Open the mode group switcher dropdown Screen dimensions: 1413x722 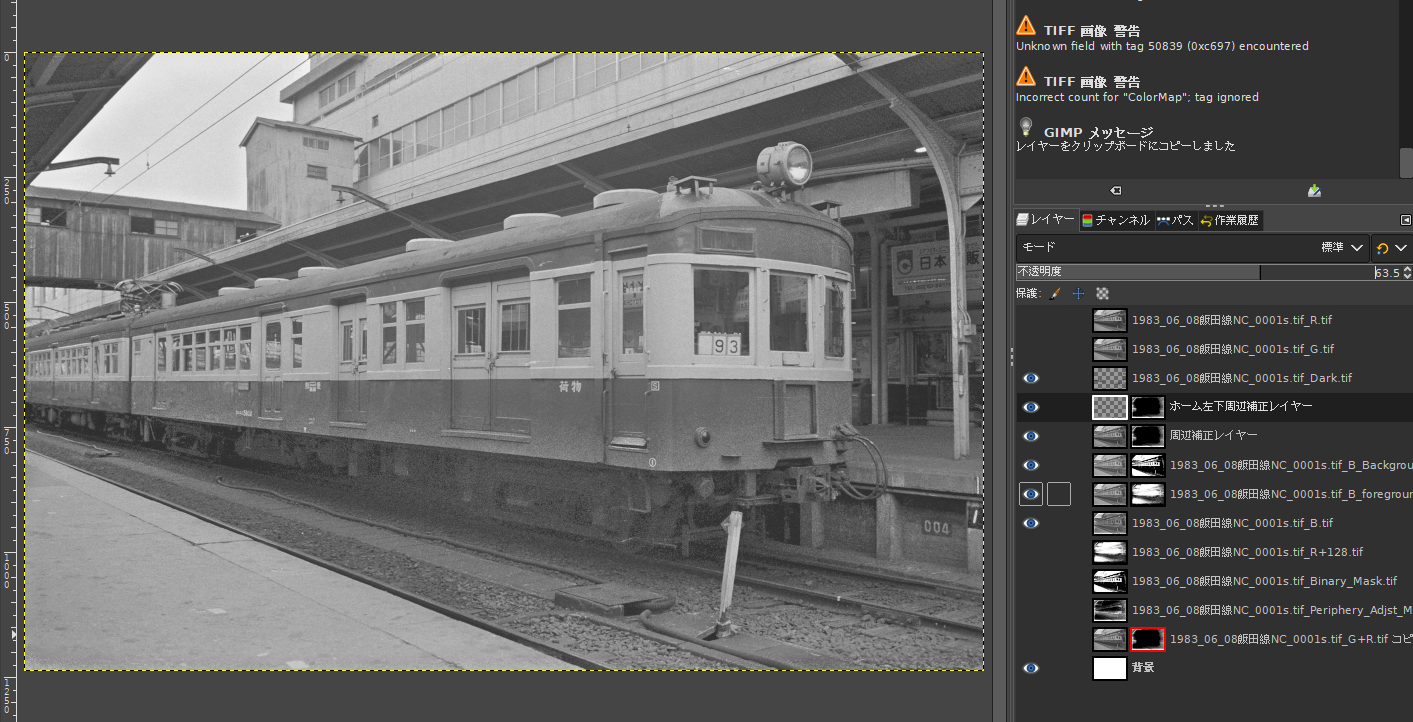[1391, 247]
